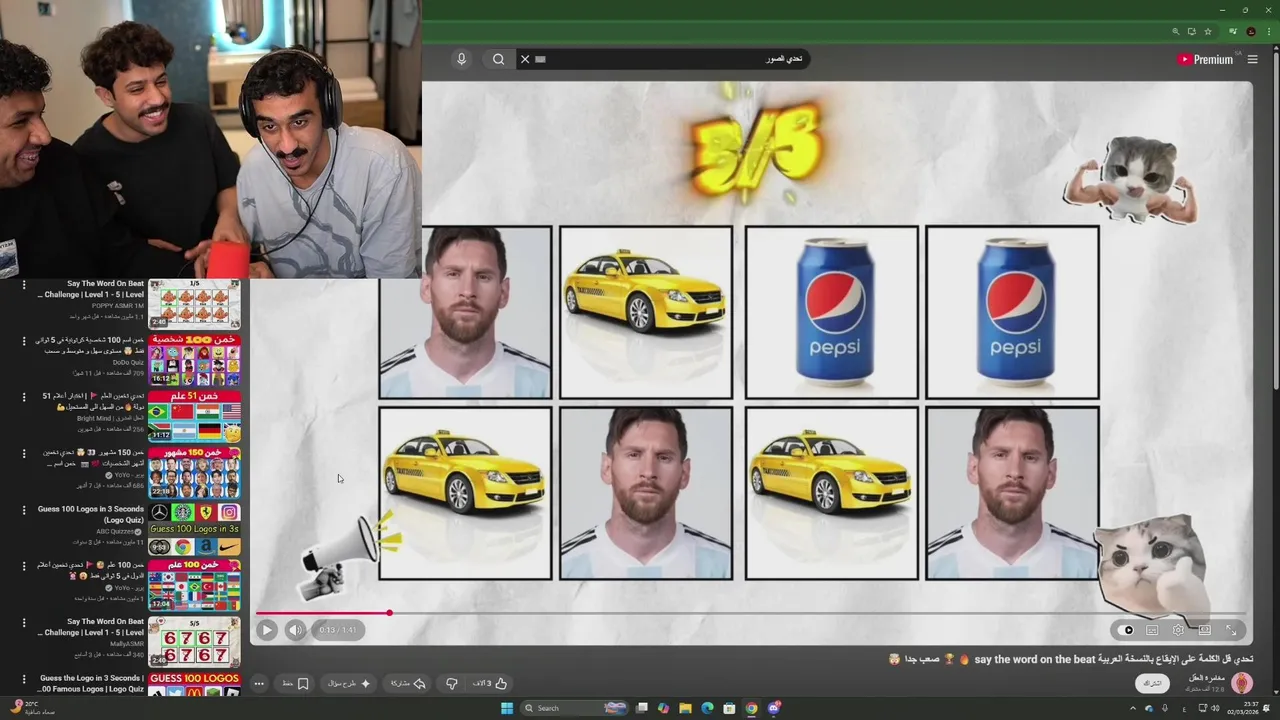
Task: Toggle the autoplay switch in the player
Action: pyautogui.click(x=1128, y=630)
